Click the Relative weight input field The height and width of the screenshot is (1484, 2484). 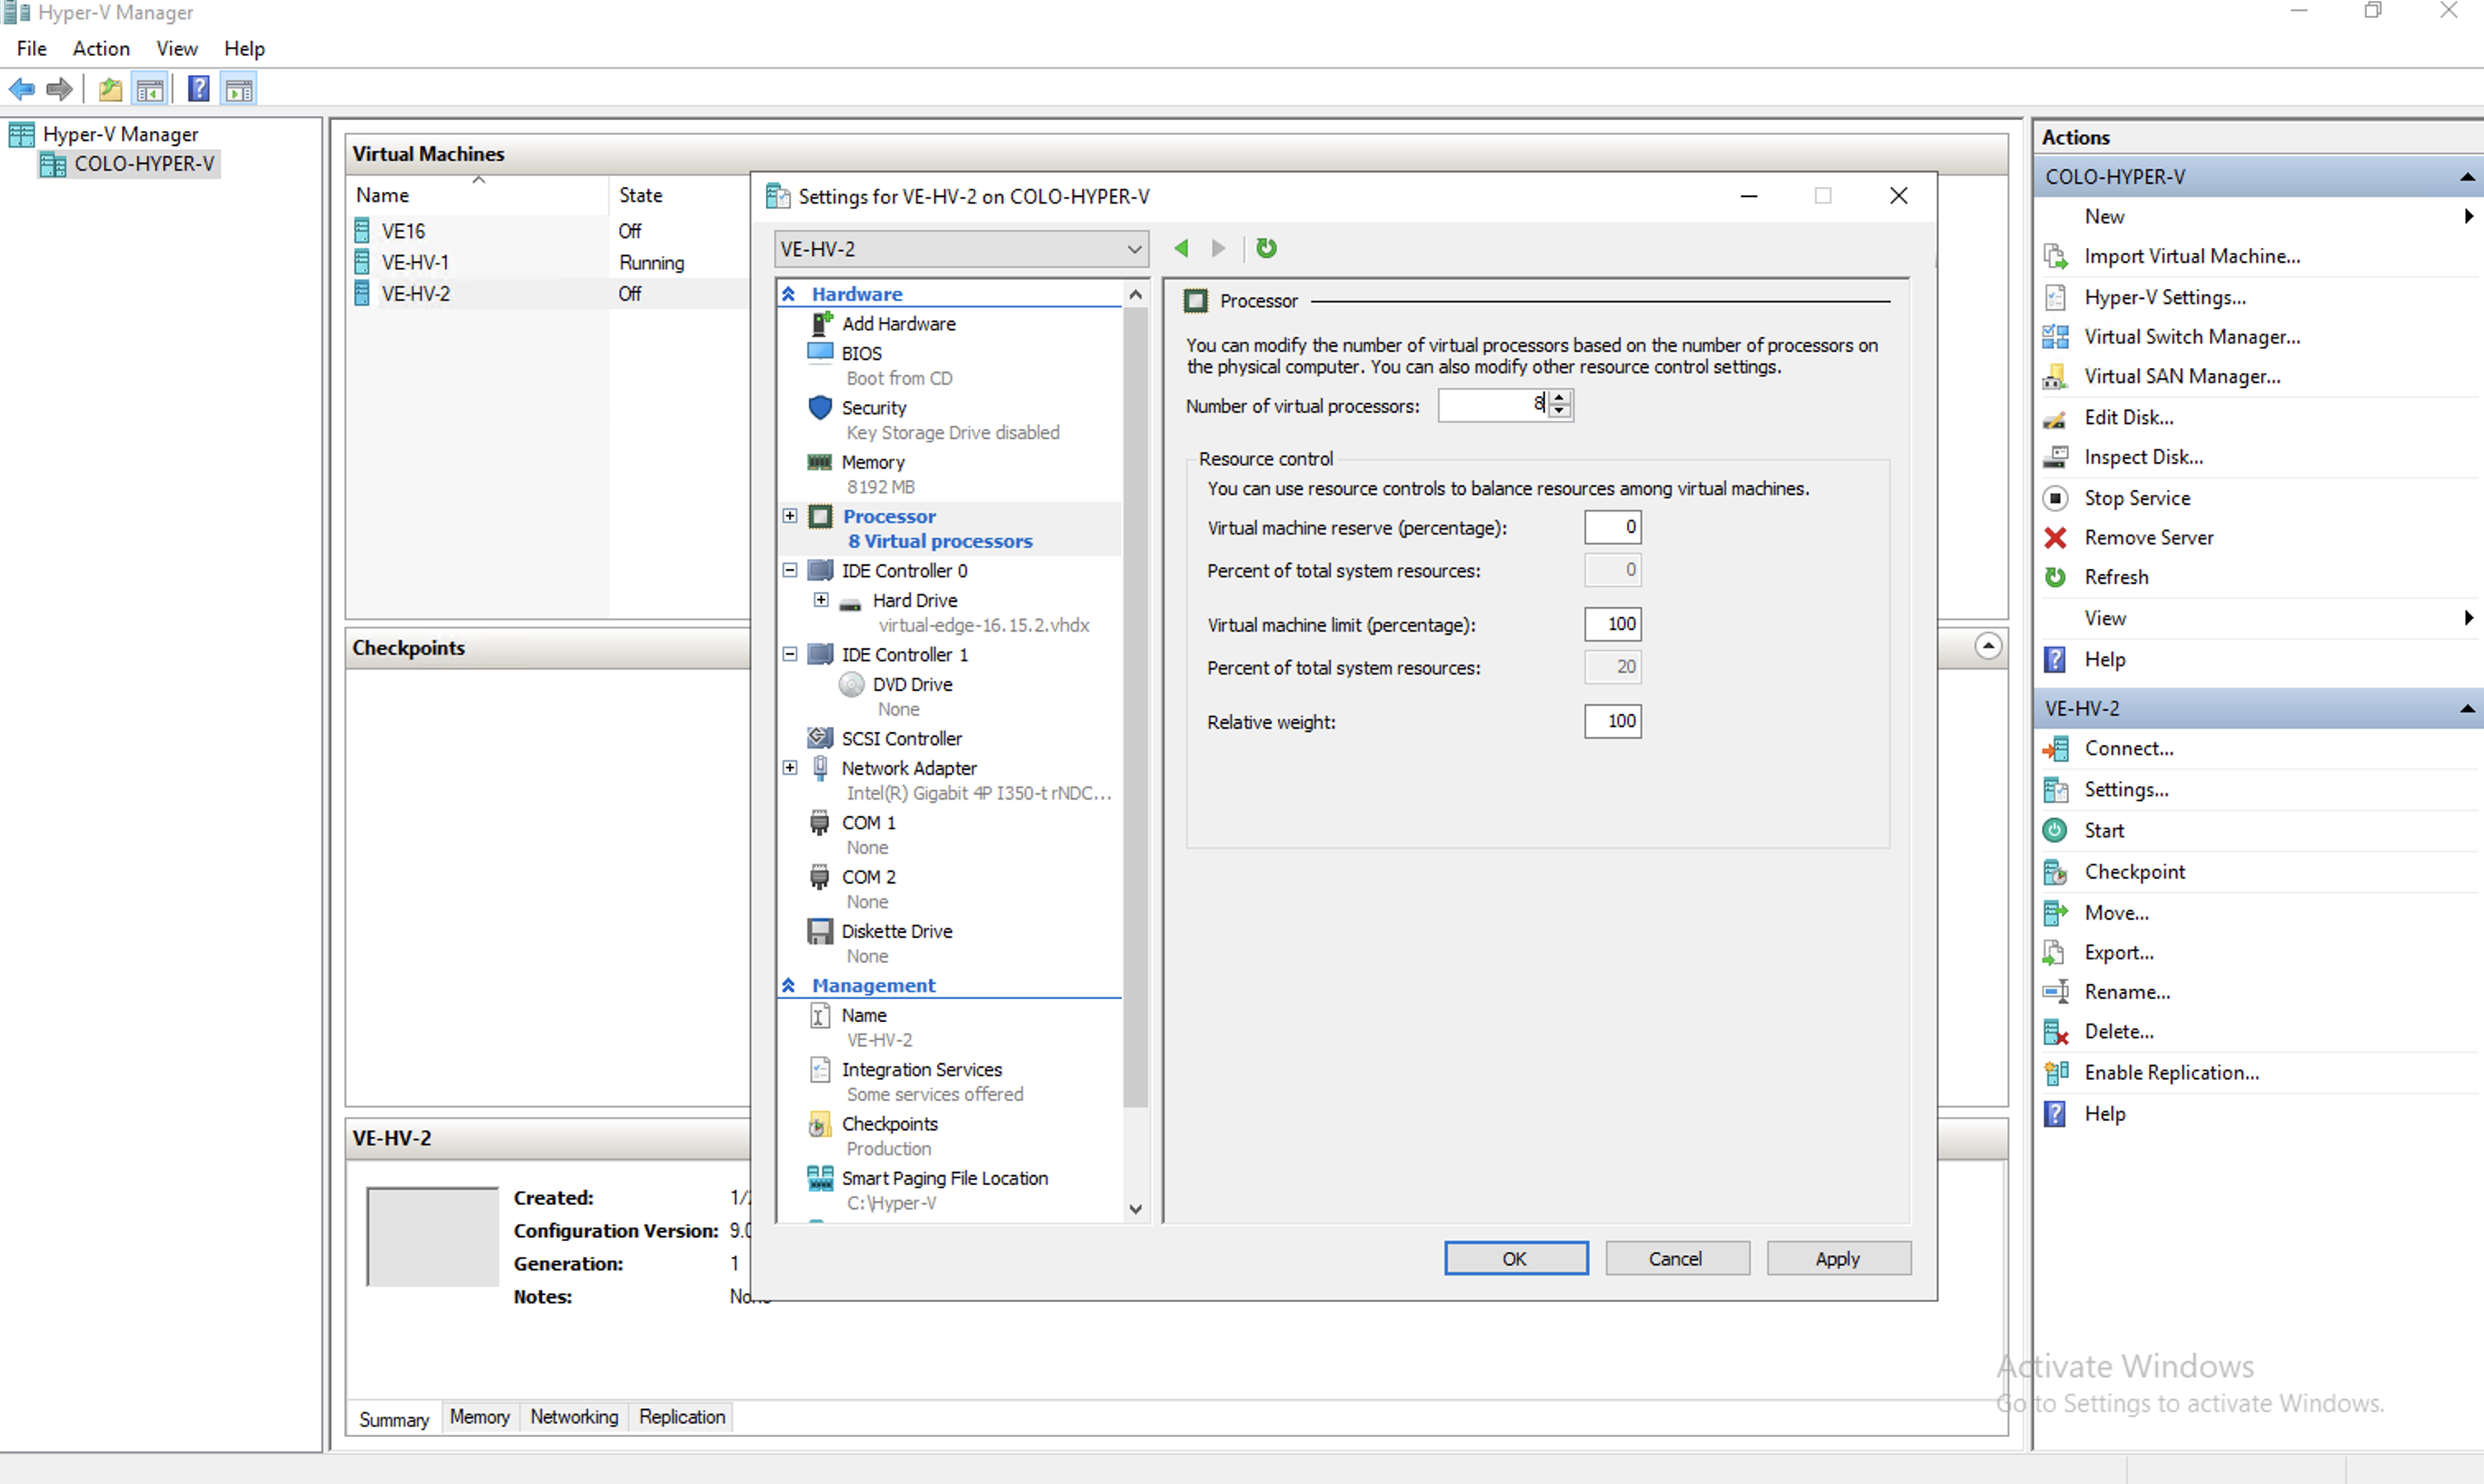[1611, 721]
